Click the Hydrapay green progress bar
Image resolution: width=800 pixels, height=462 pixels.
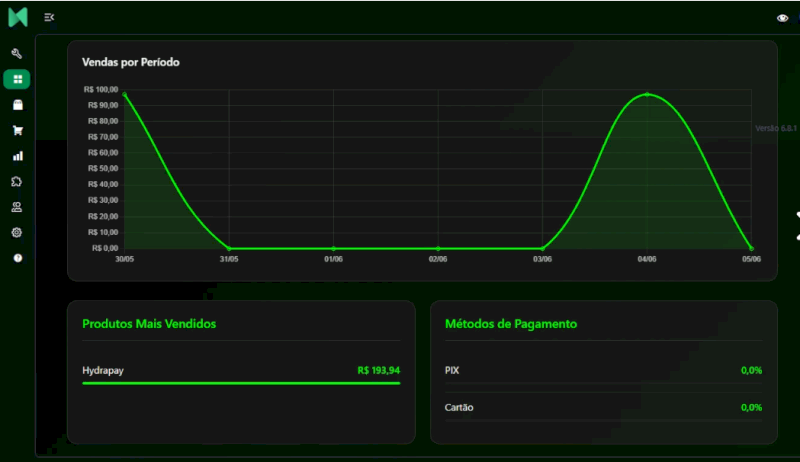(241, 383)
